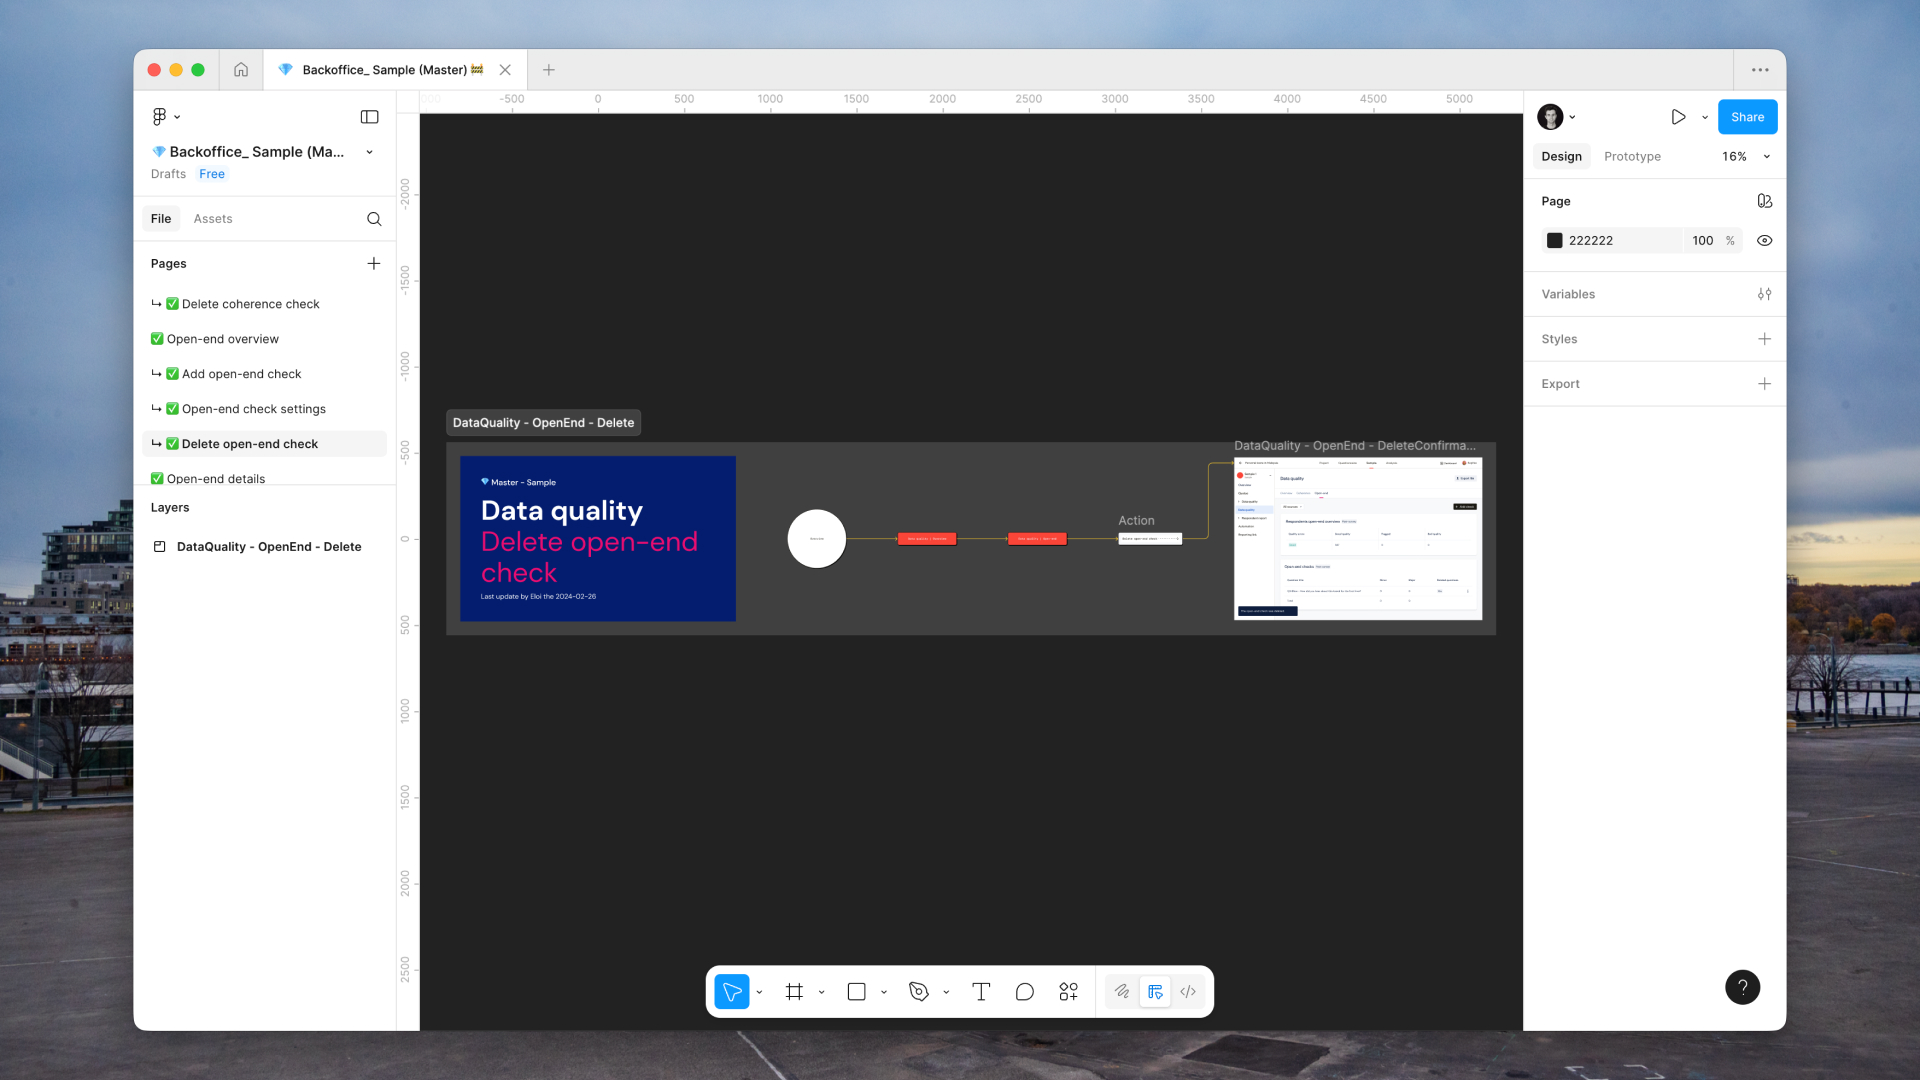
Task: Open the Comment tool
Action: 1024,991
